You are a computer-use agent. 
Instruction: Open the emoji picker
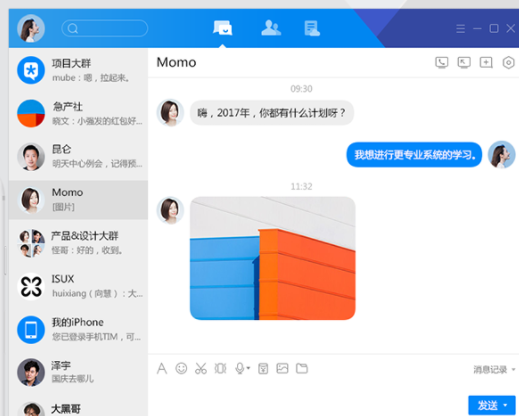pos(181,369)
